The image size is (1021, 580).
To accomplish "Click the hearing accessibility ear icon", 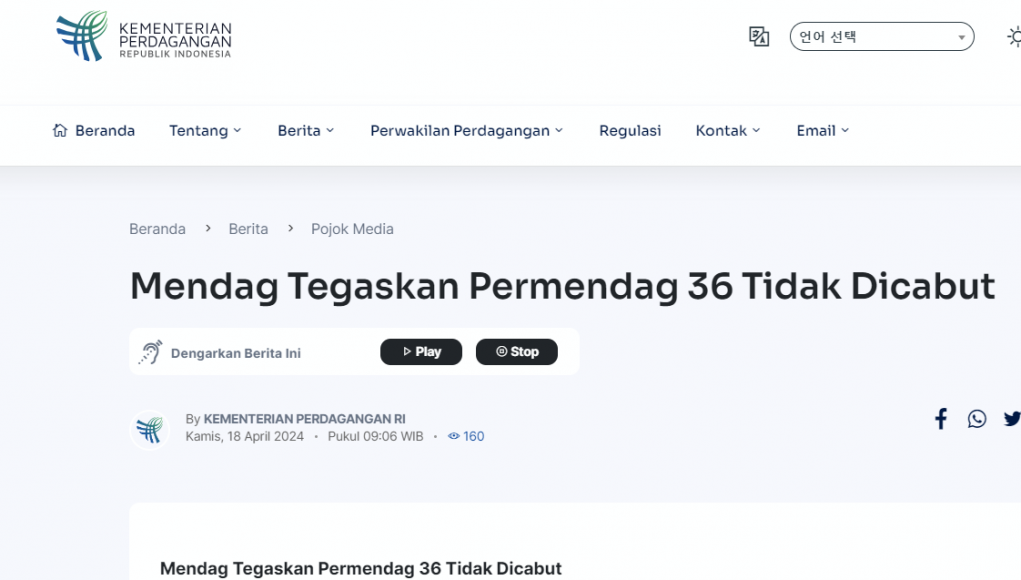I will click(x=151, y=352).
